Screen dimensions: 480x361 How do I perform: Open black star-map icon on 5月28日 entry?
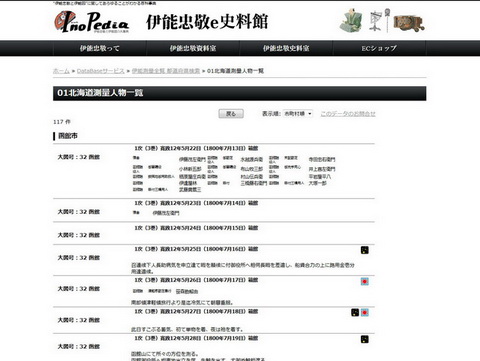(x=365, y=339)
